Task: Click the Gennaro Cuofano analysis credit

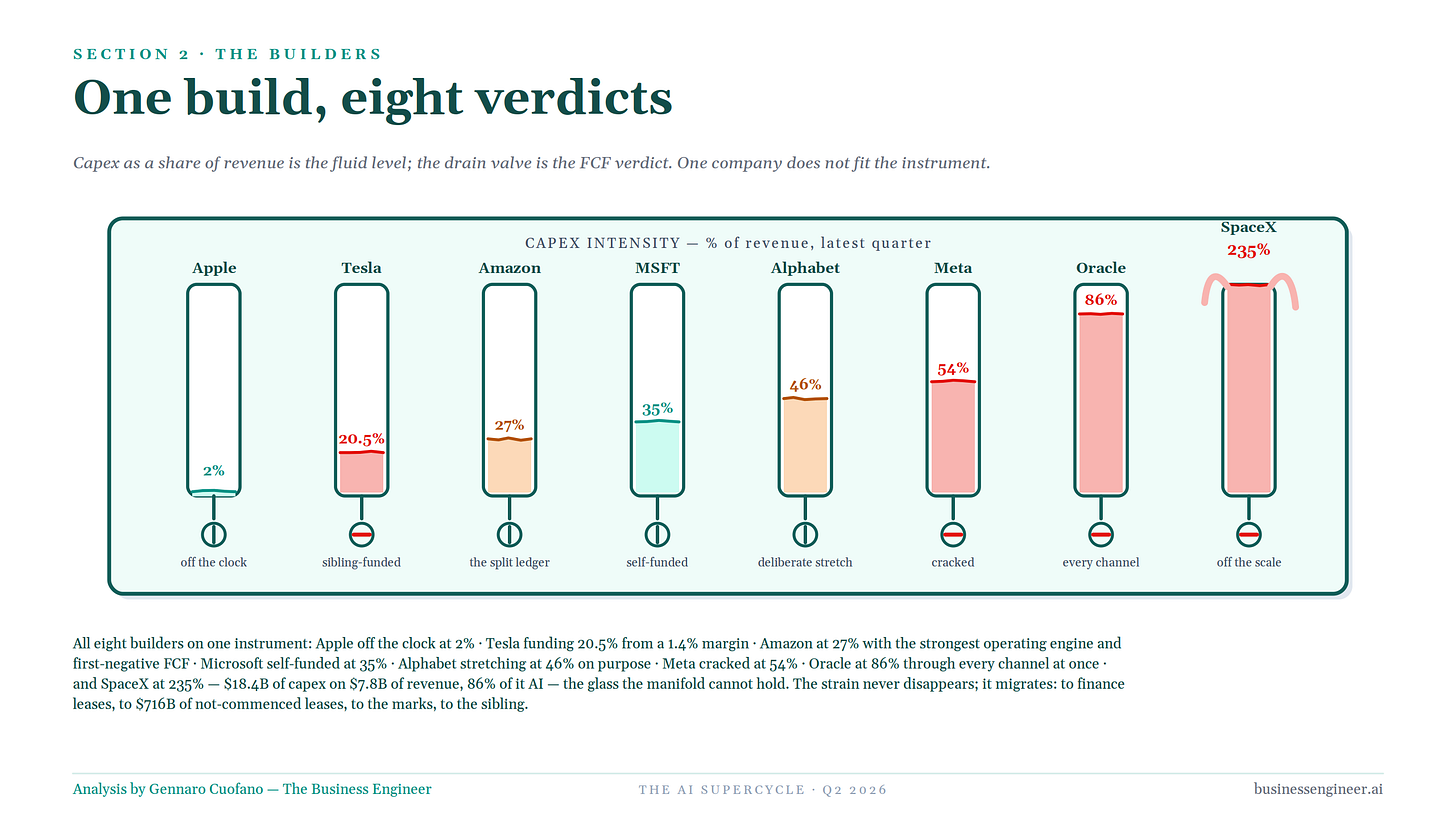Action: click(252, 789)
